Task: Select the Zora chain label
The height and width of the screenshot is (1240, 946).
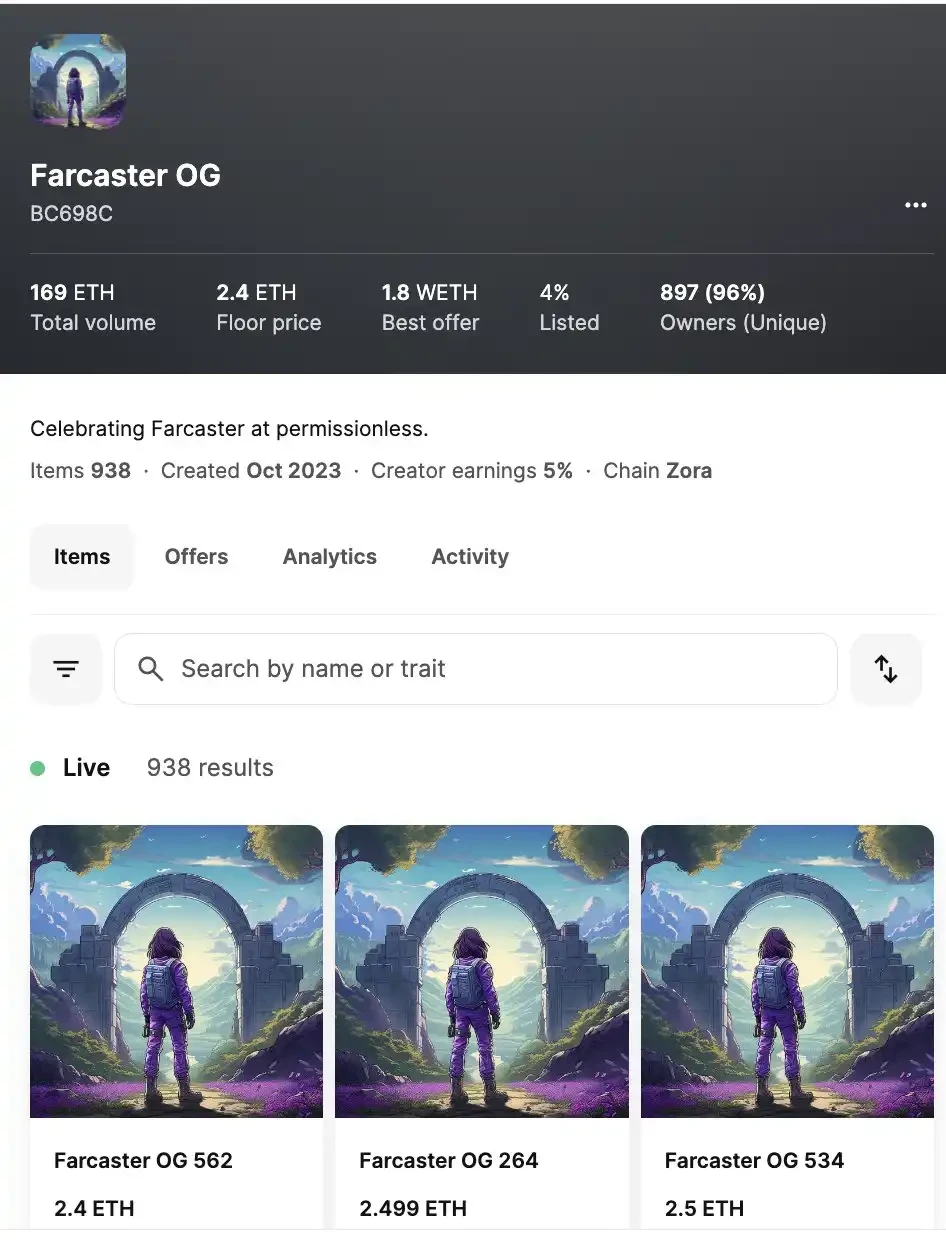Action: pyautogui.click(x=691, y=470)
